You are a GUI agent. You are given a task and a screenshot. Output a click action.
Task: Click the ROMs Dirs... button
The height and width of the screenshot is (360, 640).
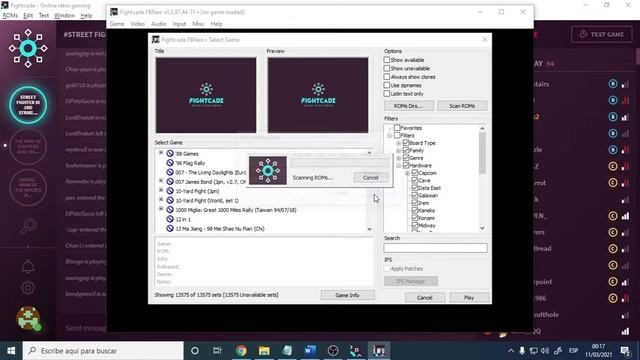click(408, 106)
